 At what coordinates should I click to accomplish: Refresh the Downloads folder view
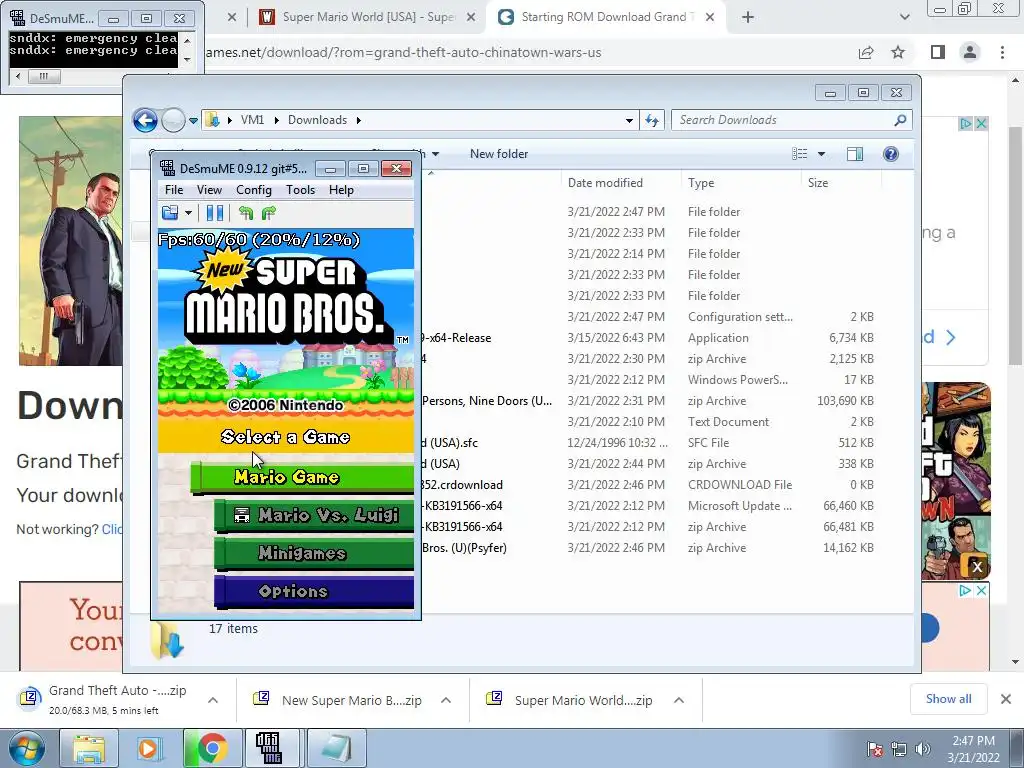[x=652, y=120]
